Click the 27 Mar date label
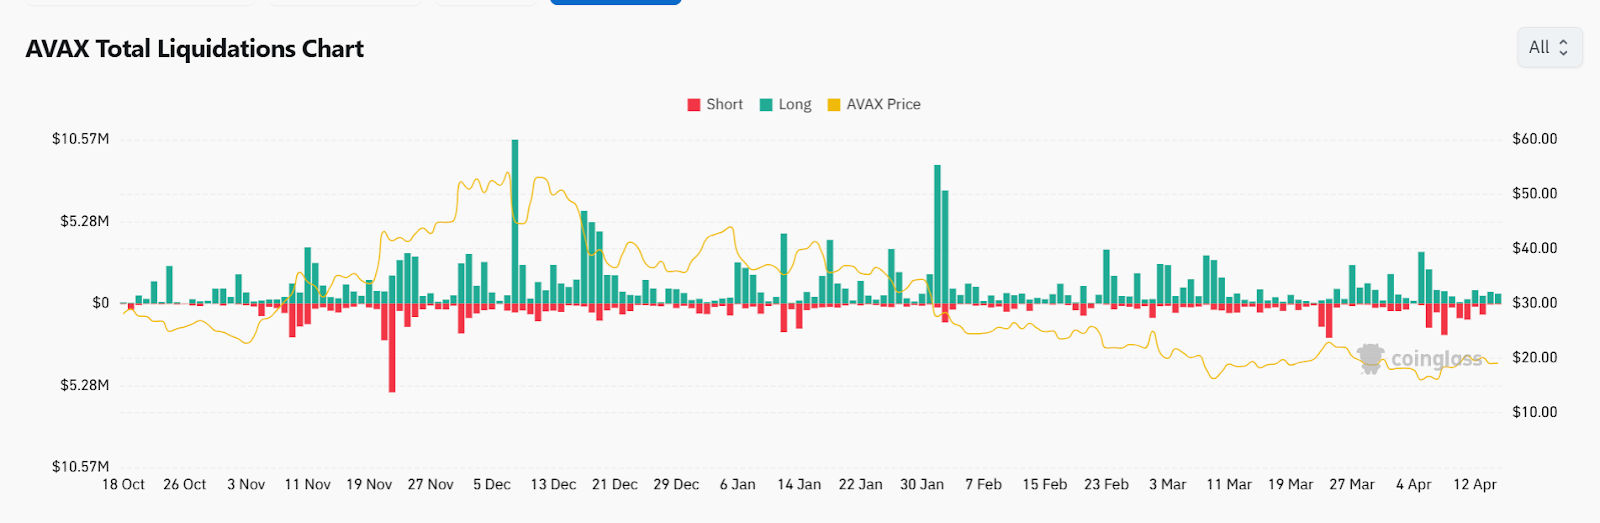 coord(1352,484)
